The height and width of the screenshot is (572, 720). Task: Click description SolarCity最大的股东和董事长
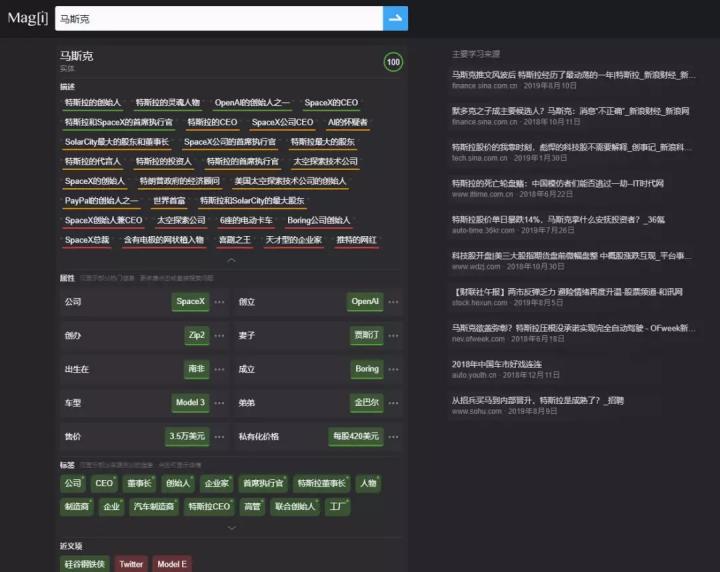[117, 142]
